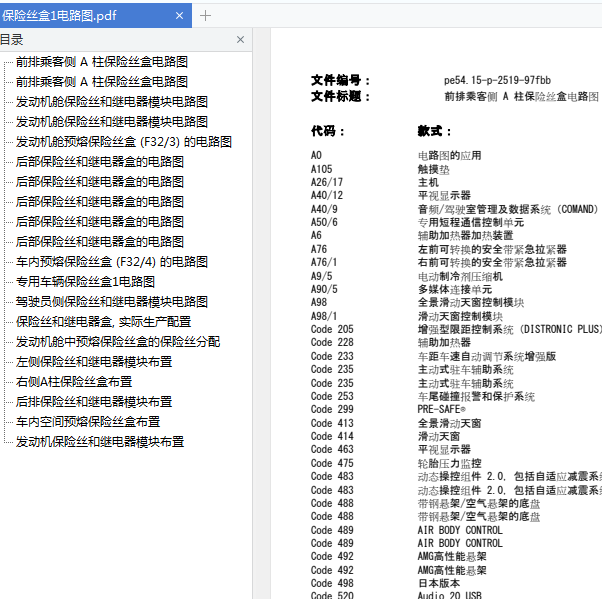Click code A40/9

[324, 209]
